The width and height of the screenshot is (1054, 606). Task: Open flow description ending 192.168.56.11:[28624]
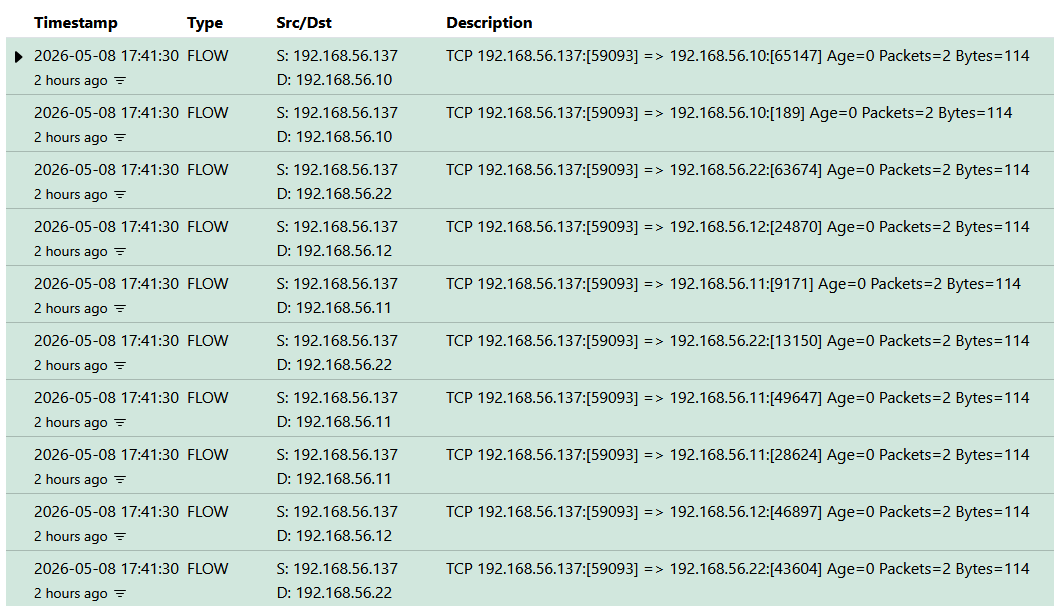click(x=737, y=456)
